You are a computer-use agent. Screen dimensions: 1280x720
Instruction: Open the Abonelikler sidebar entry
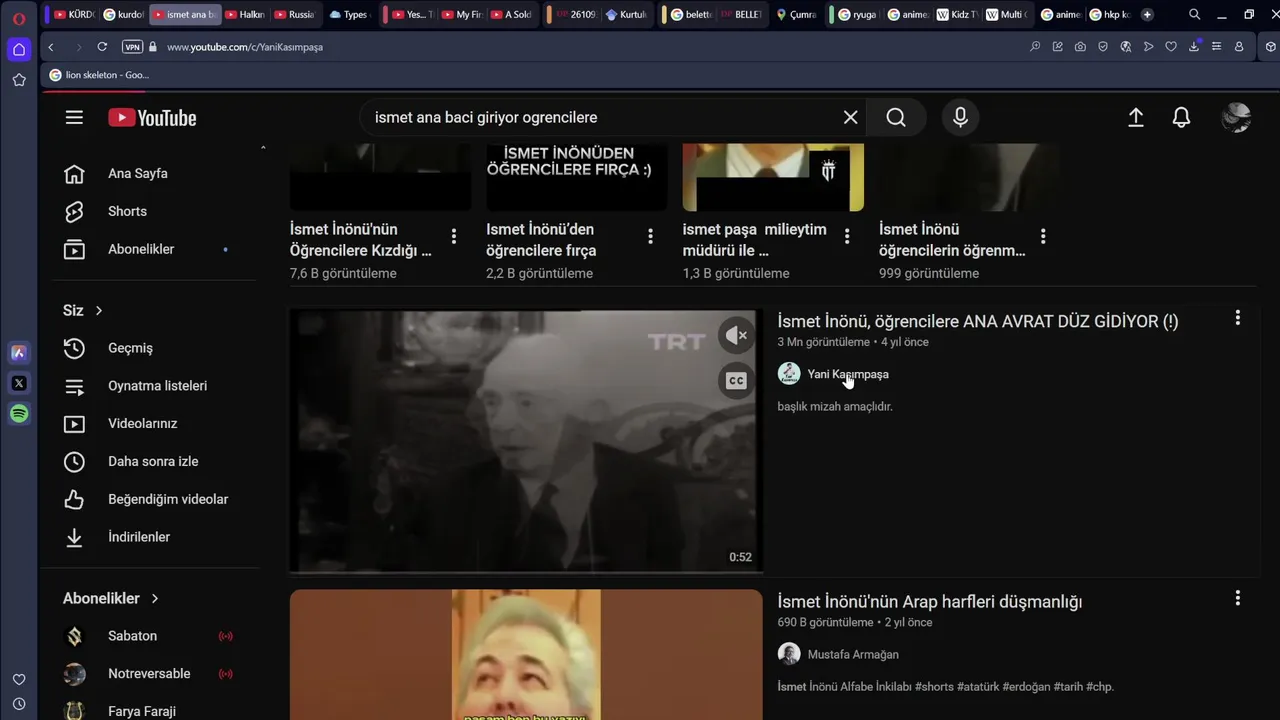140,250
